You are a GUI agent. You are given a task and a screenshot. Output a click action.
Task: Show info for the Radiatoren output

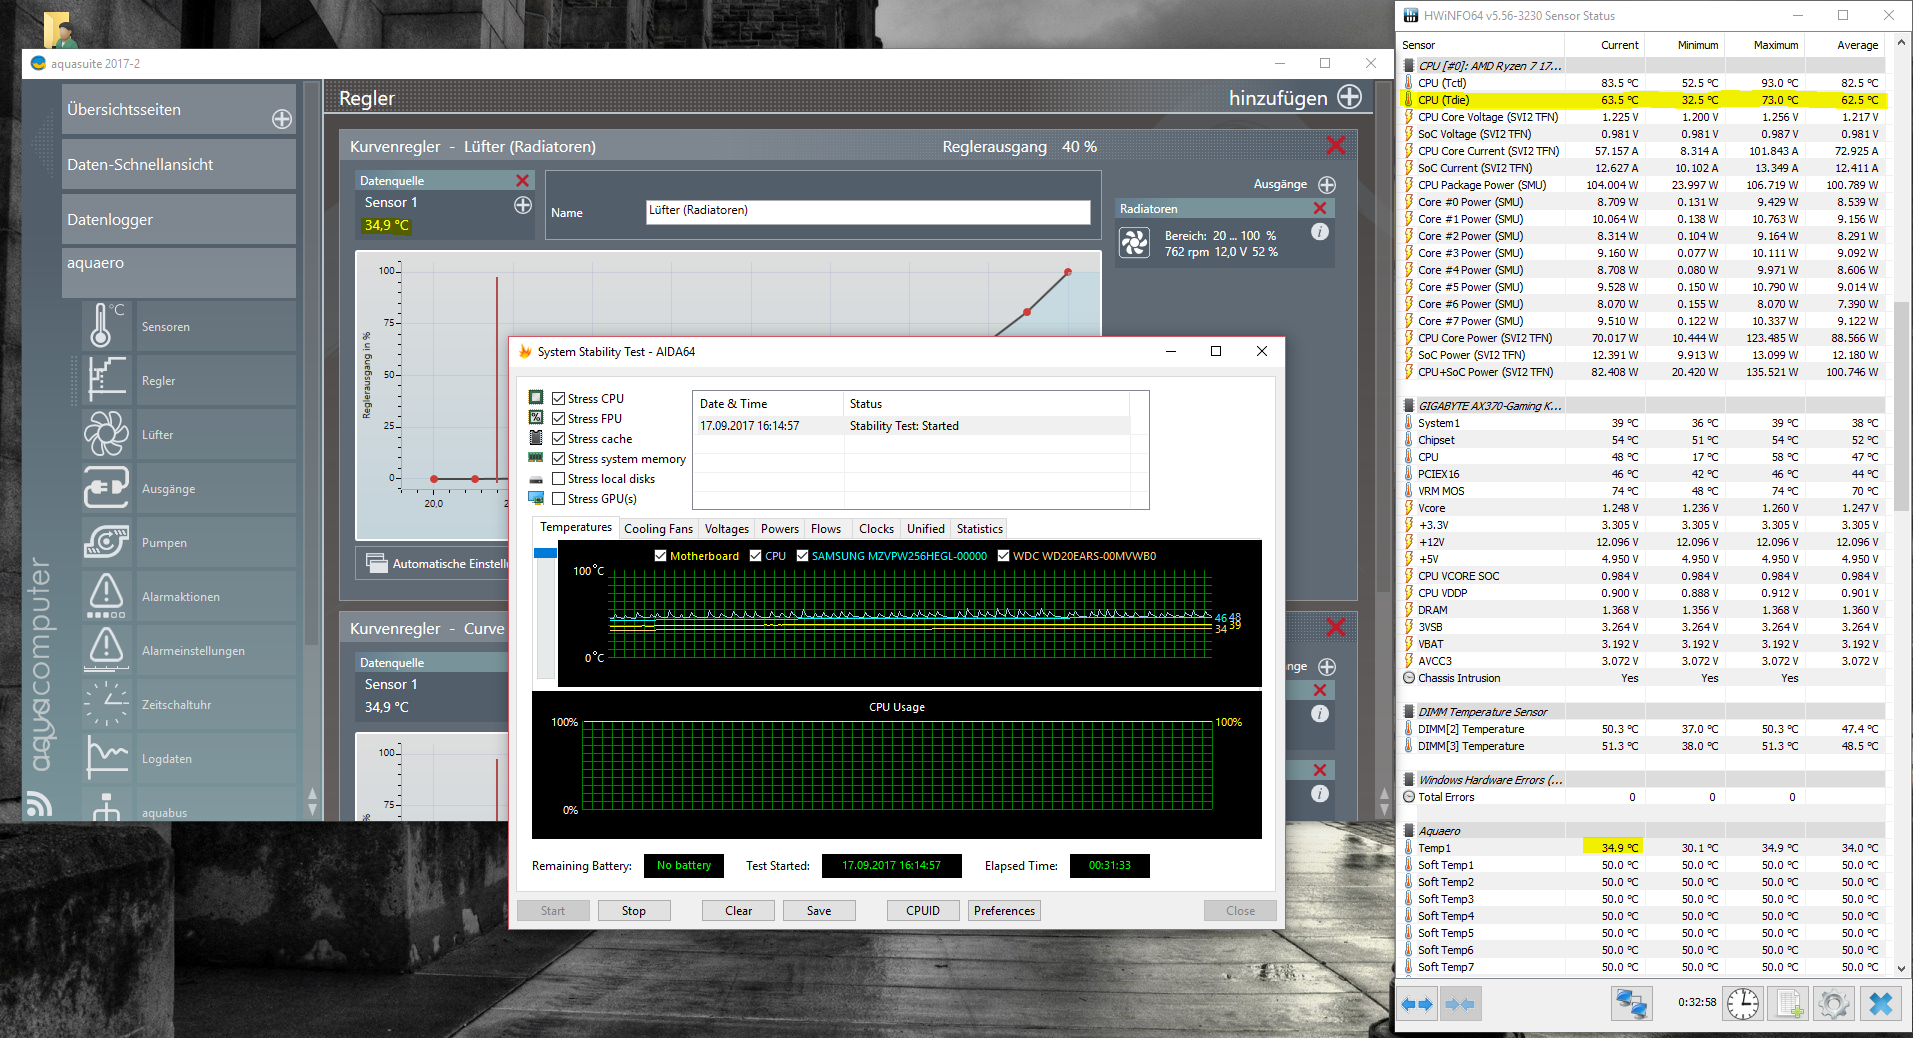click(1320, 232)
